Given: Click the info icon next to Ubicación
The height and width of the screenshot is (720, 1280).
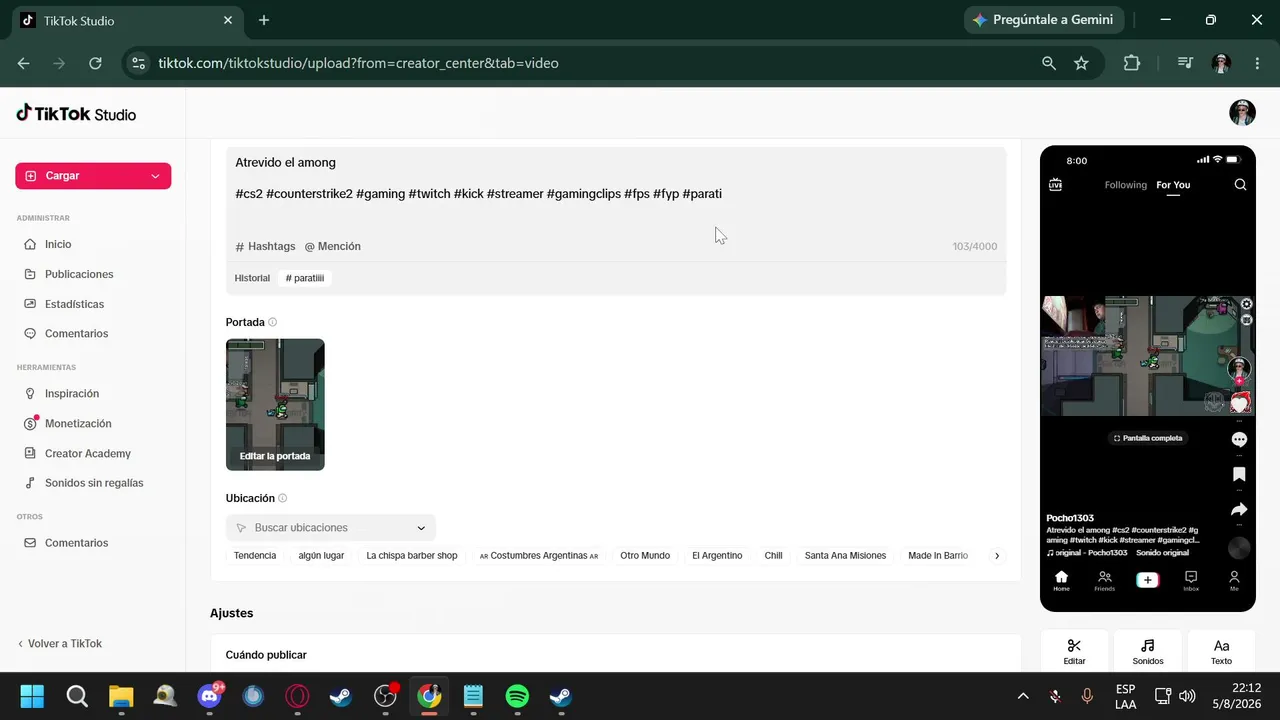Looking at the screenshot, I should 283,498.
